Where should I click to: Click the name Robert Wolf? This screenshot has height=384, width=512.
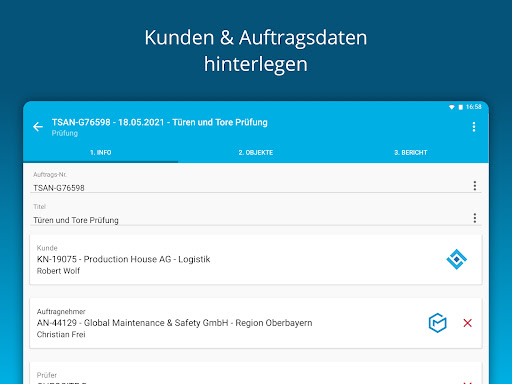[58, 271]
